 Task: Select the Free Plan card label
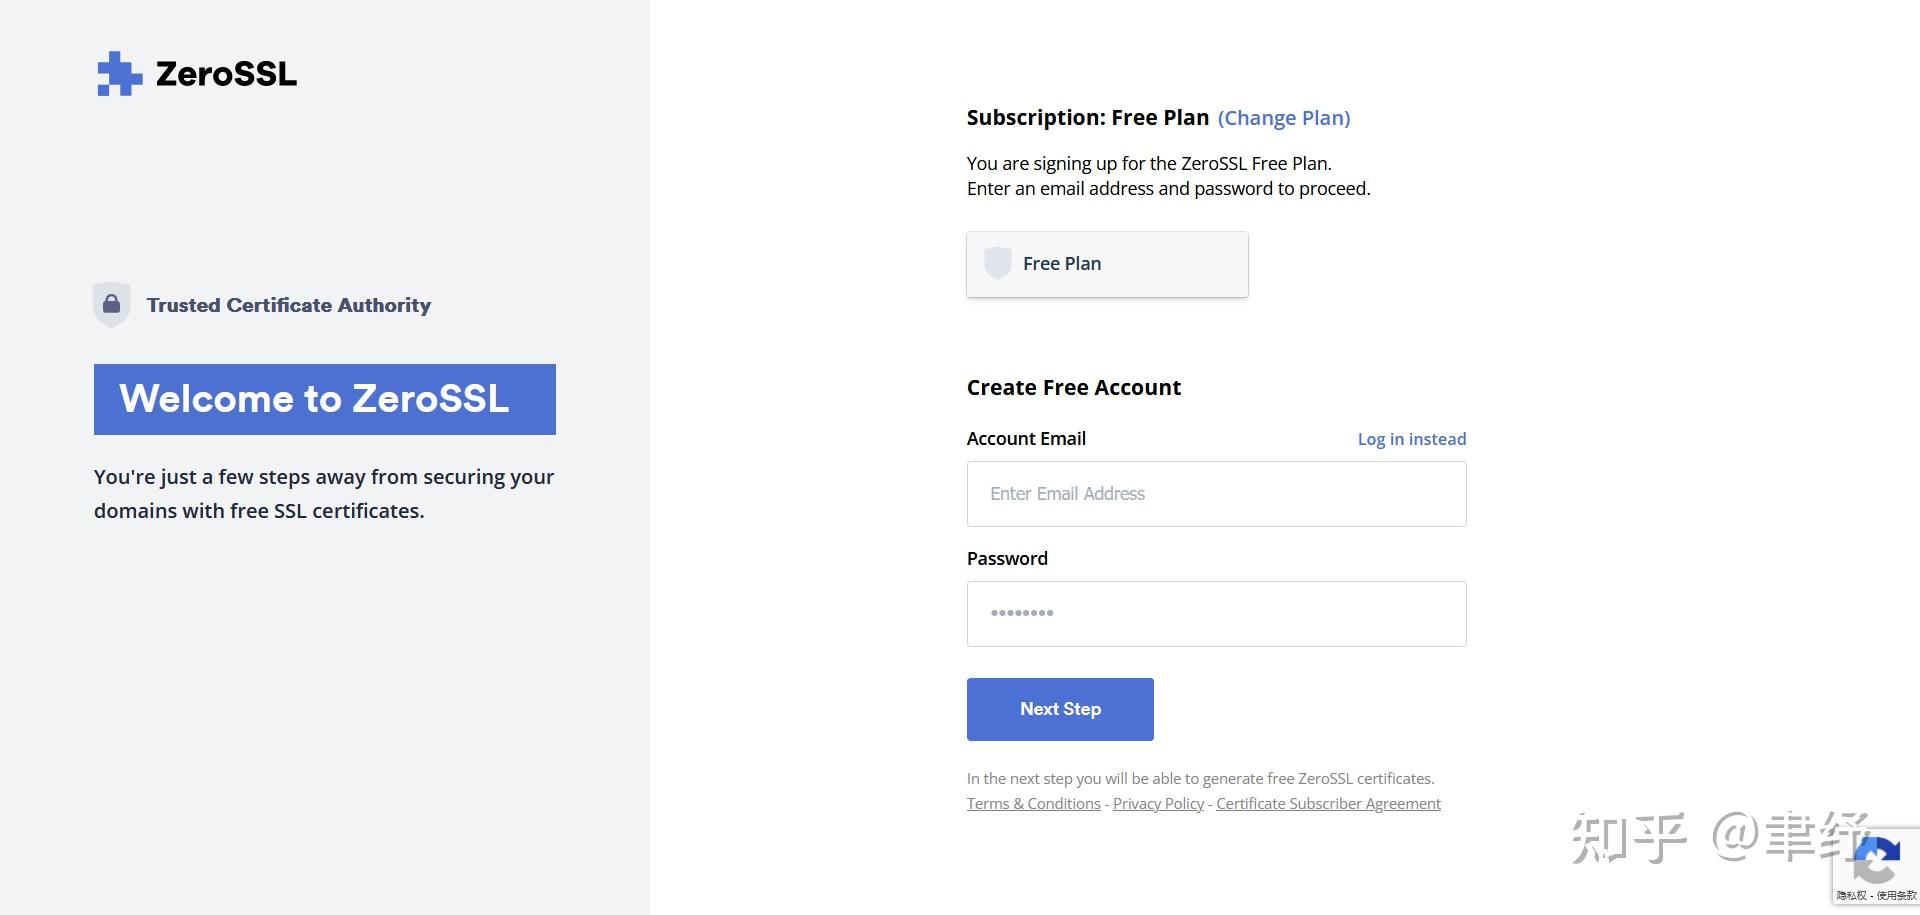(1061, 264)
